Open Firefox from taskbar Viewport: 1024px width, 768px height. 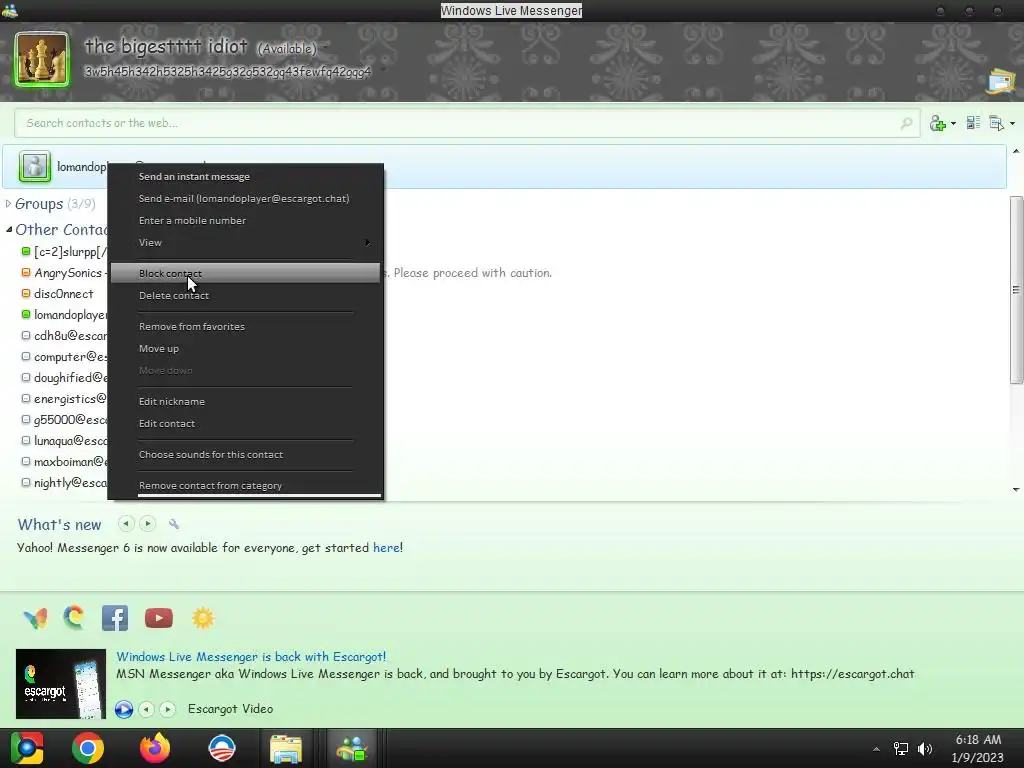[x=155, y=748]
